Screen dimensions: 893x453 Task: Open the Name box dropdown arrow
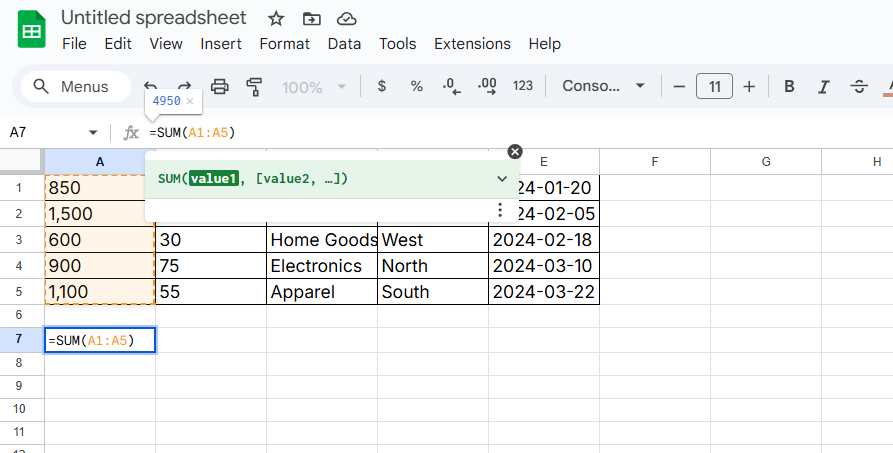point(93,133)
